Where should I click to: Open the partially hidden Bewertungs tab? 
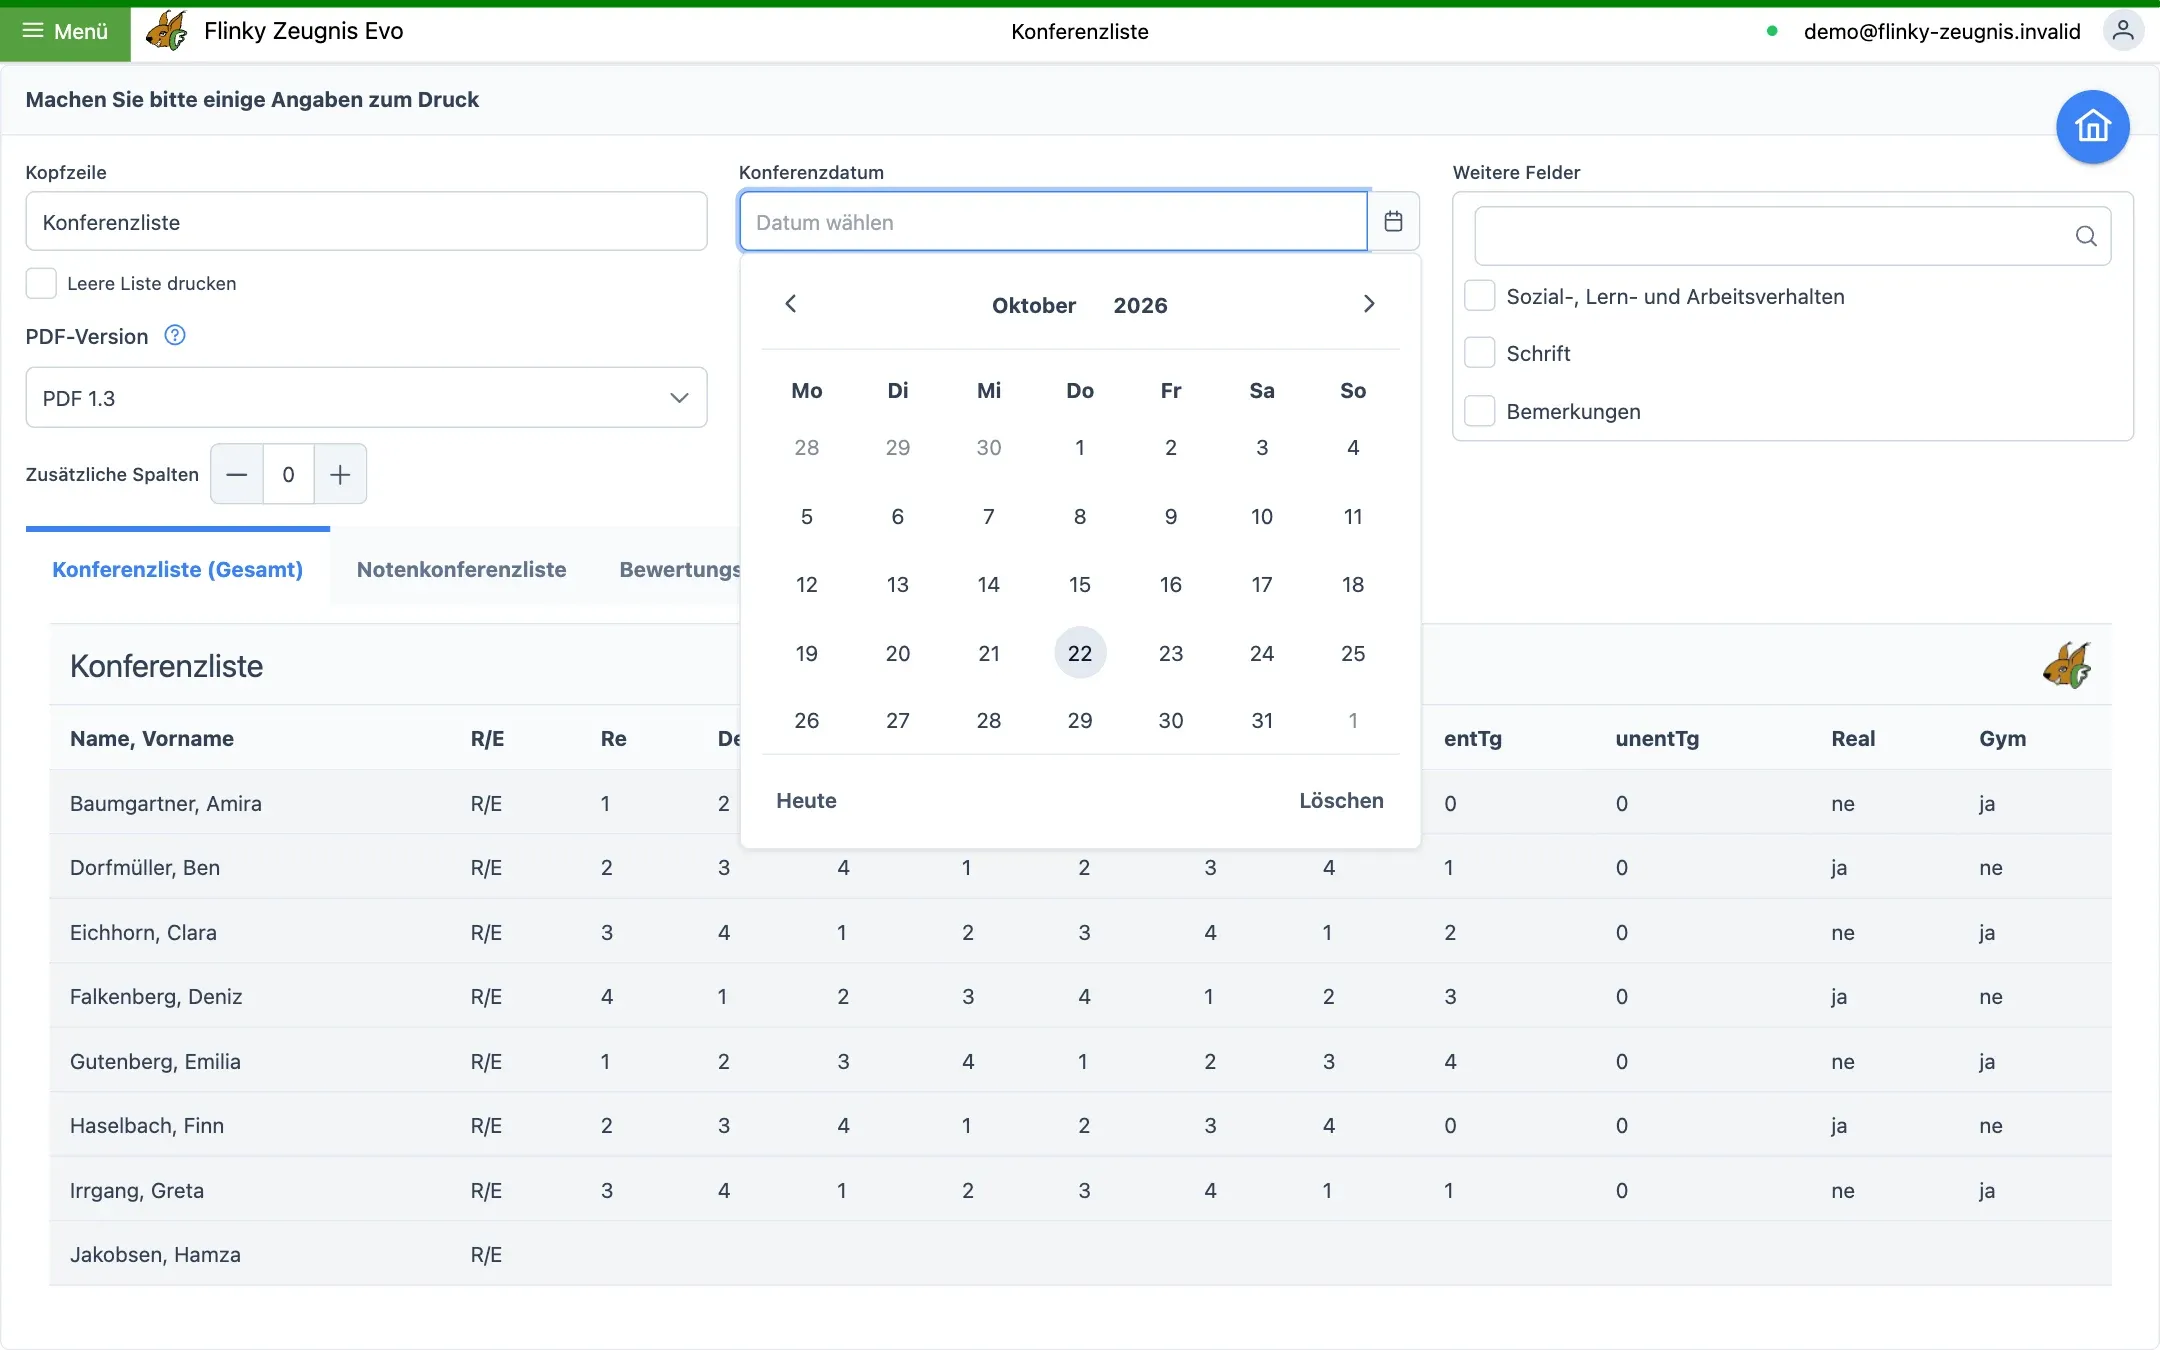click(x=680, y=569)
